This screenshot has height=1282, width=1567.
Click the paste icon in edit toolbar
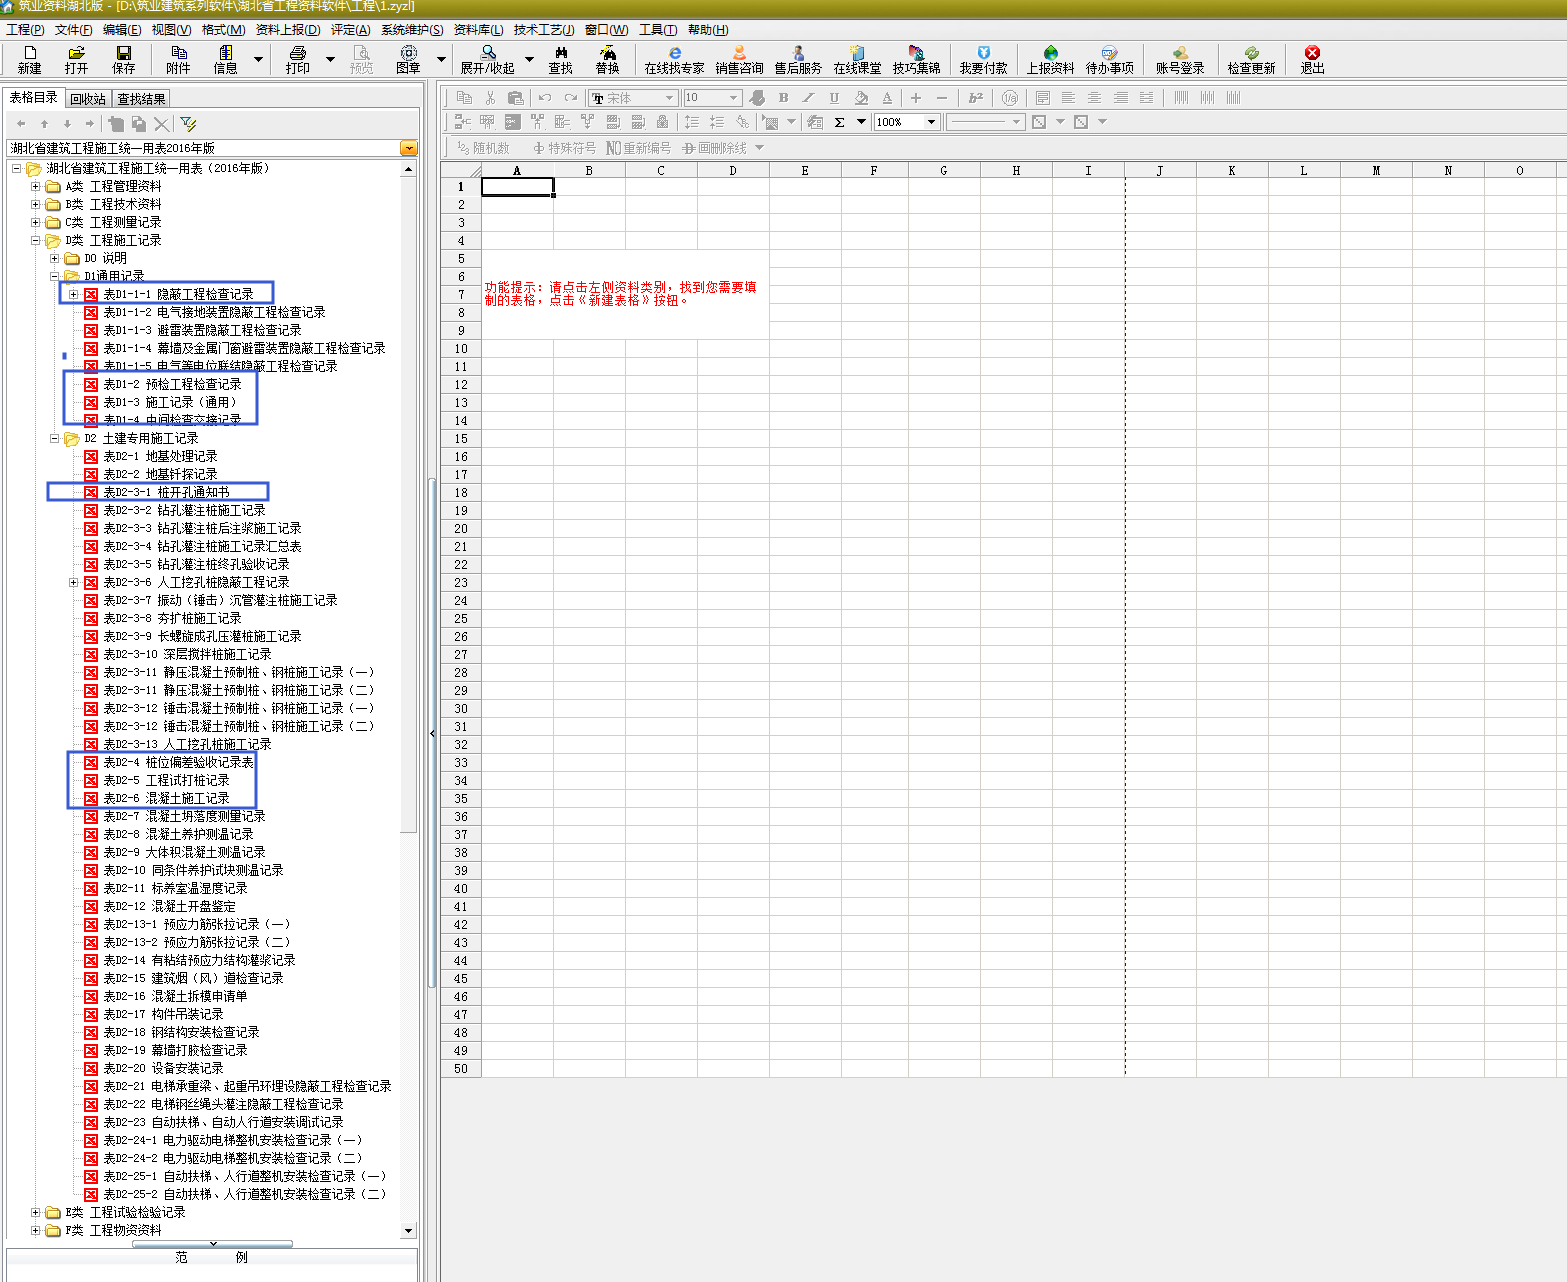[515, 98]
